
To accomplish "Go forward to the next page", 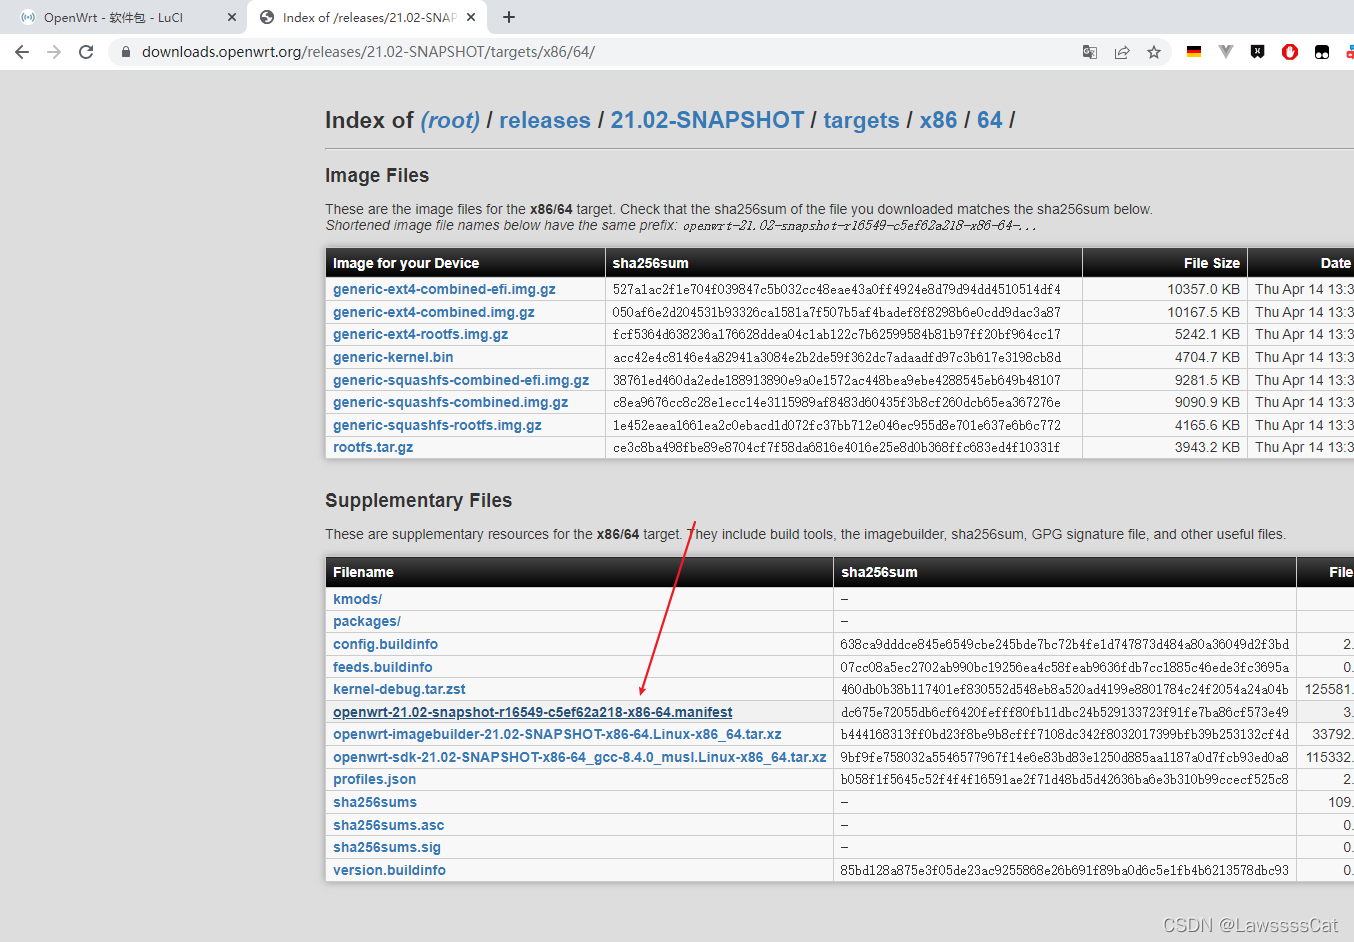I will (54, 52).
